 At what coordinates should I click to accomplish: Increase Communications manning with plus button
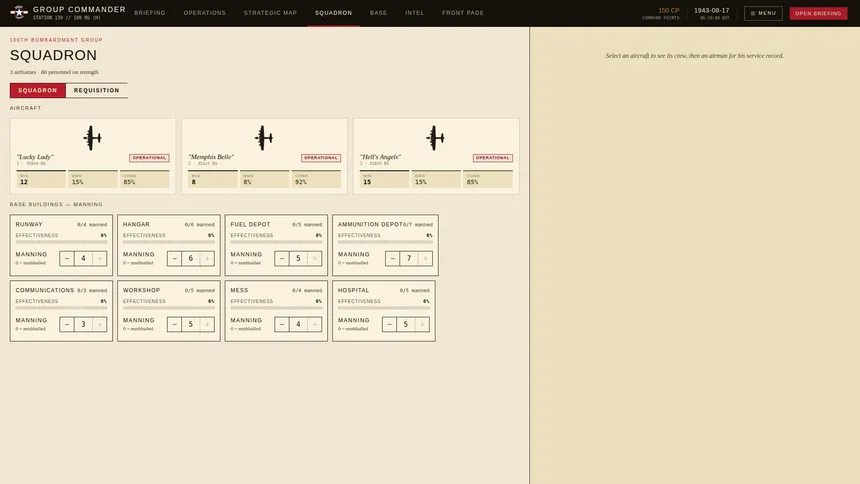coord(100,324)
